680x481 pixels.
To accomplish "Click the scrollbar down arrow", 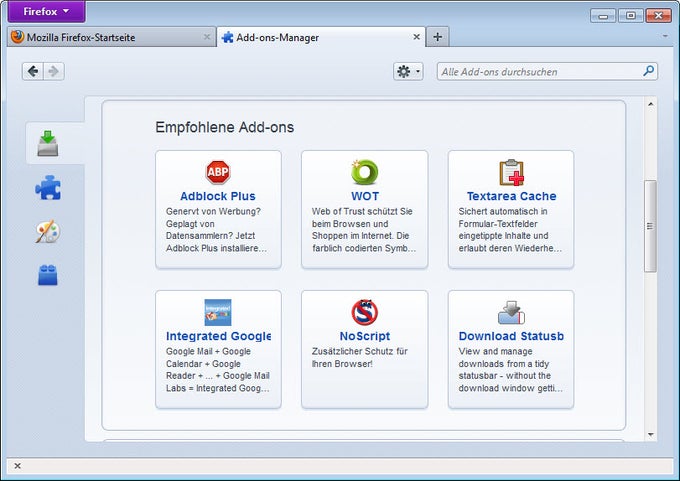I will coord(651,435).
